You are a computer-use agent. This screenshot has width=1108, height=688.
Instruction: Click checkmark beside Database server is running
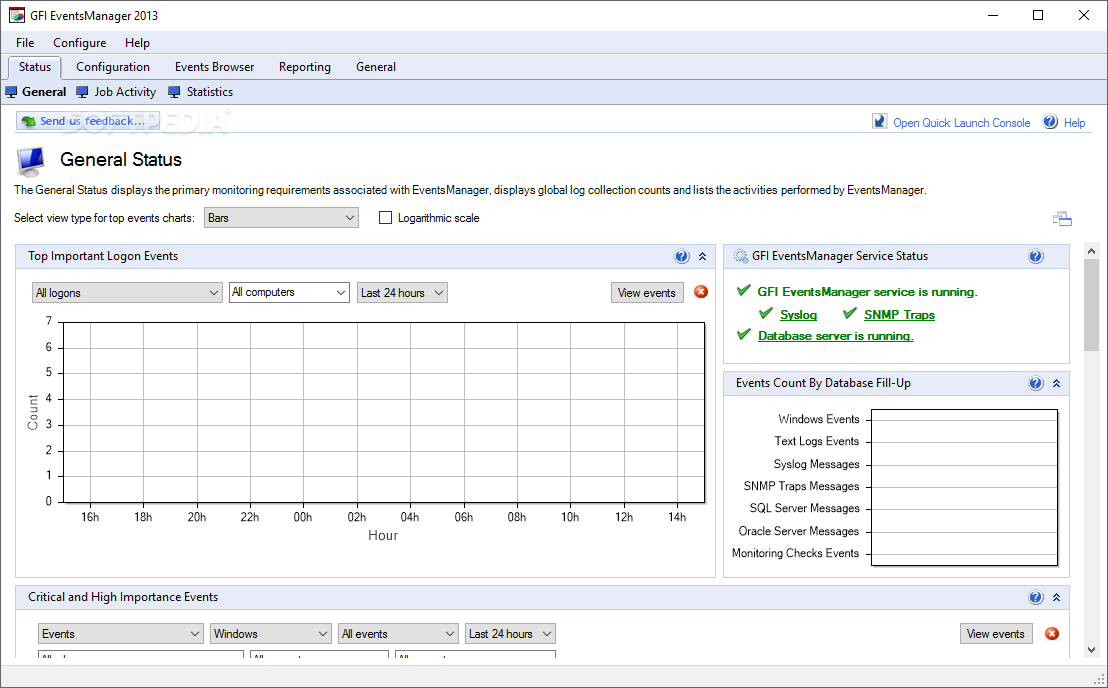[743, 334]
